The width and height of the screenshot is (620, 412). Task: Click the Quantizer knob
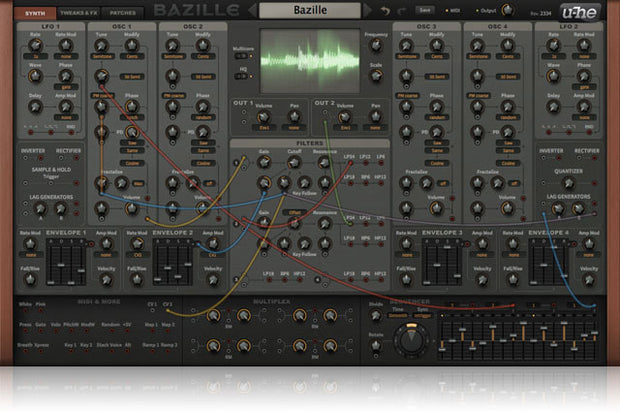coord(568,183)
